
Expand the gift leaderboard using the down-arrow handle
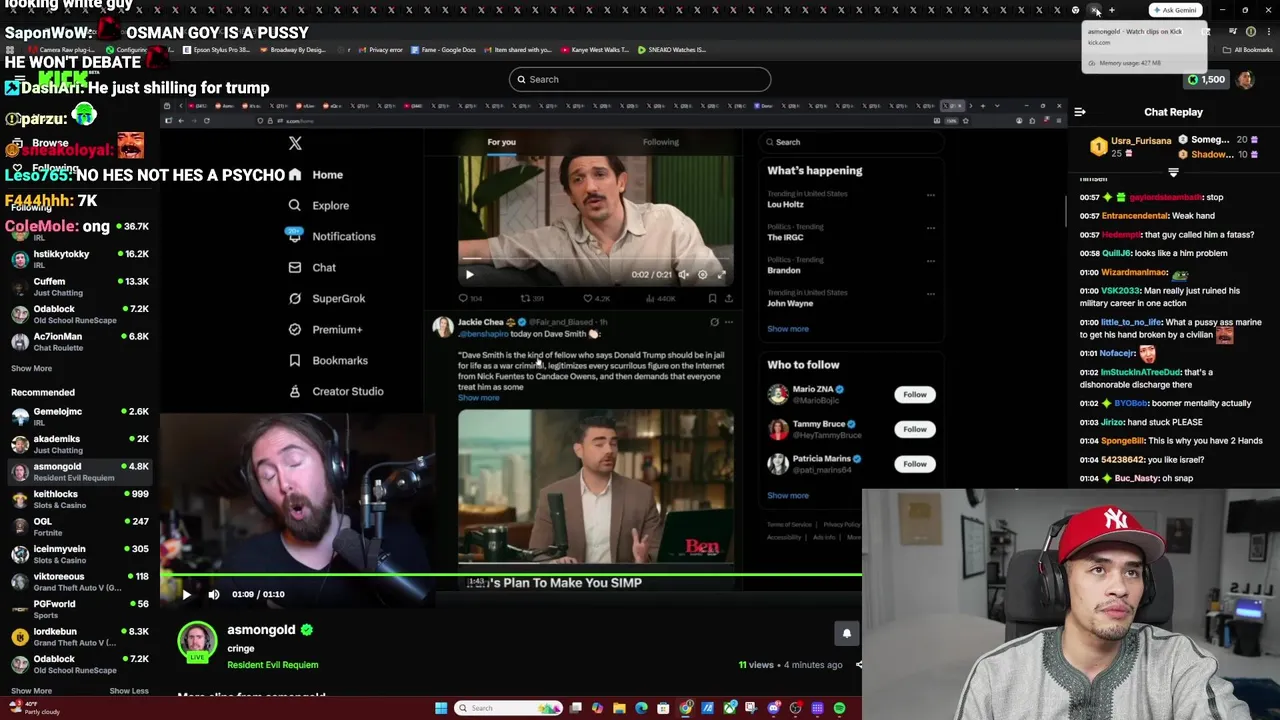coord(1173,172)
